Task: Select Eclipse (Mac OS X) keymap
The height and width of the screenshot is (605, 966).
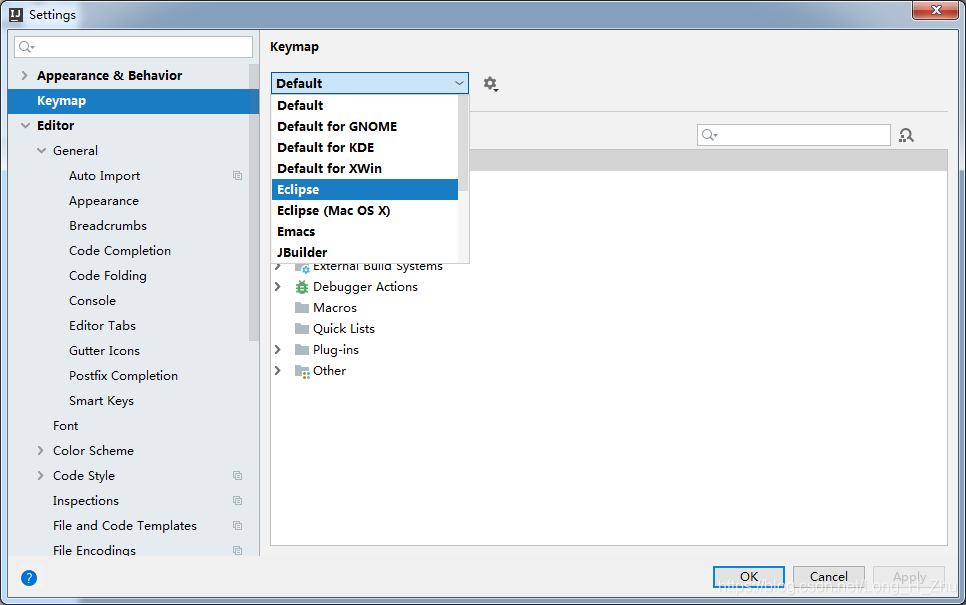Action: (x=365, y=210)
